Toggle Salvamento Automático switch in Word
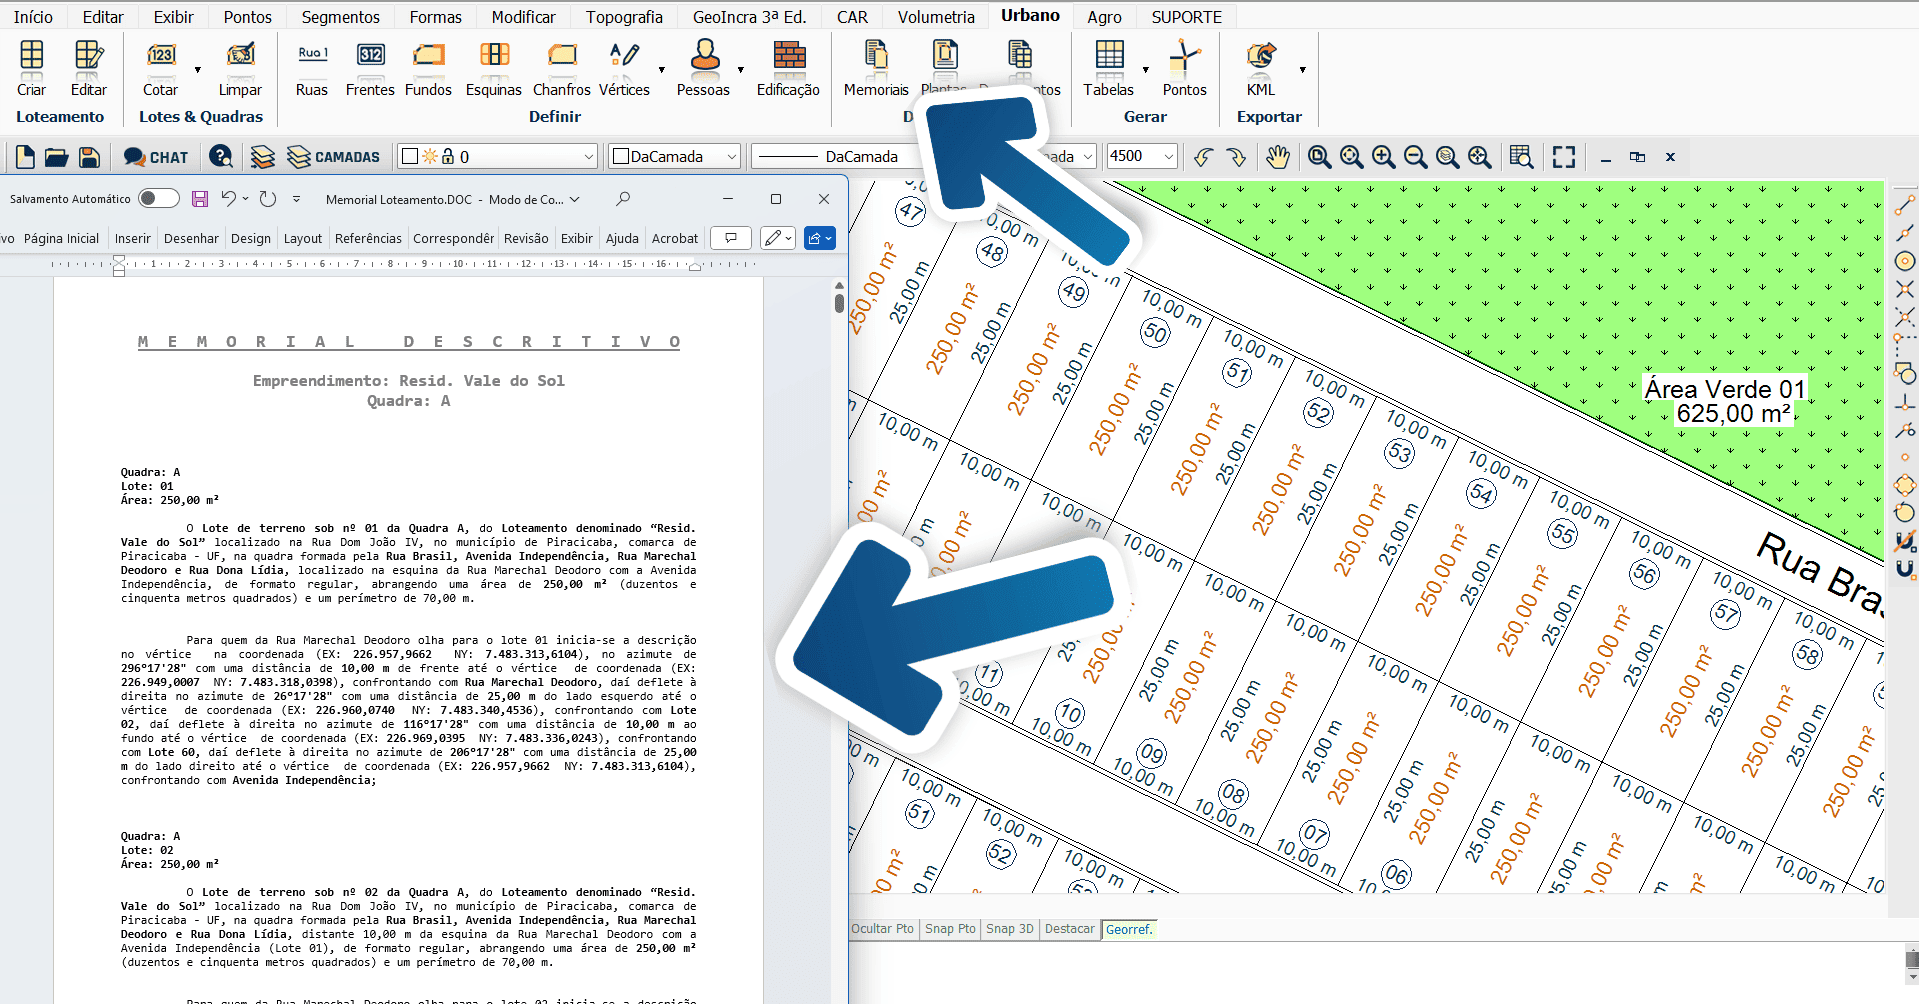The image size is (1919, 1004). [x=158, y=198]
